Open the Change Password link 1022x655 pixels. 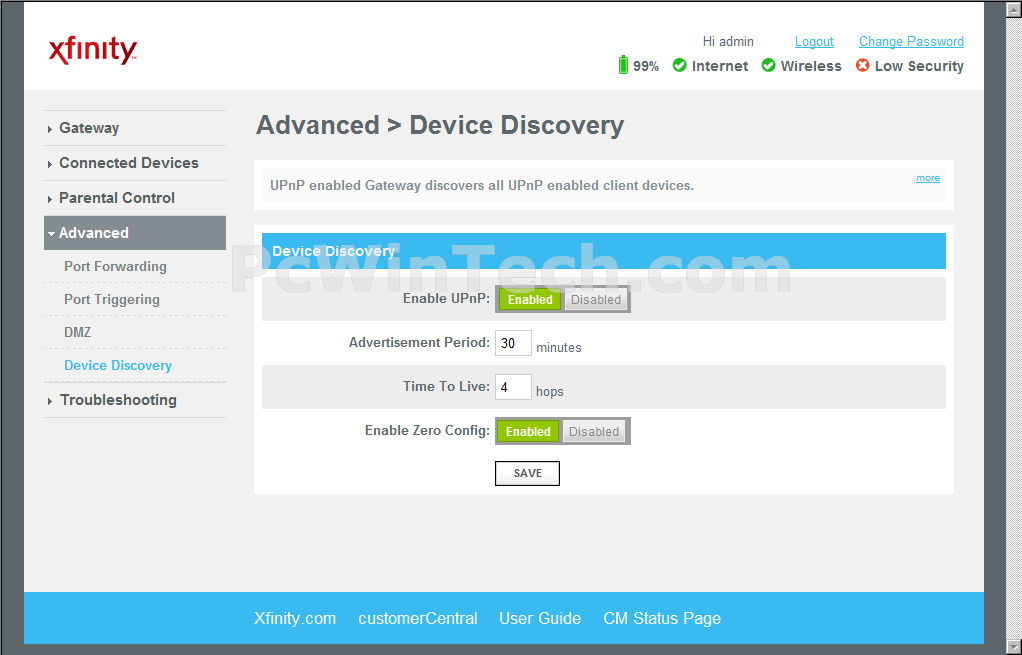[911, 42]
